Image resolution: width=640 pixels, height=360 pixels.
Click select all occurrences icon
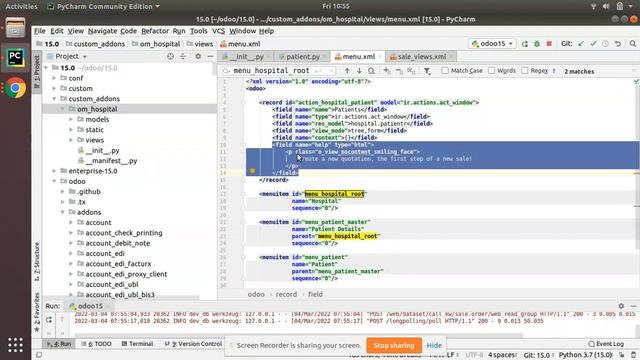click(411, 71)
